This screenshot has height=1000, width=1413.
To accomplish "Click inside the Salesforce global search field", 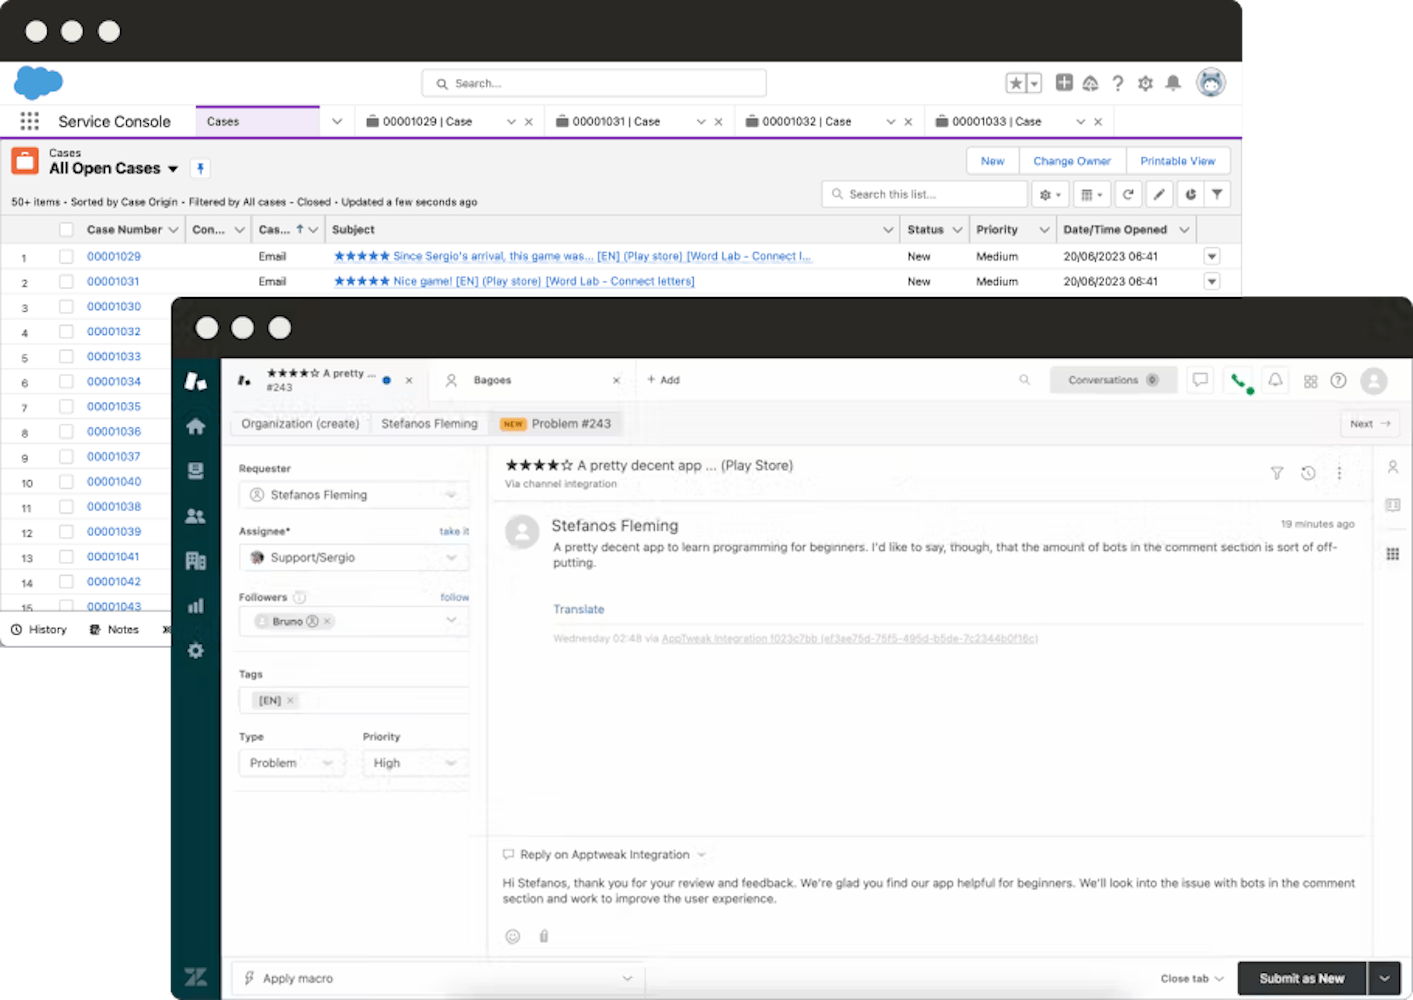I will tap(594, 83).
